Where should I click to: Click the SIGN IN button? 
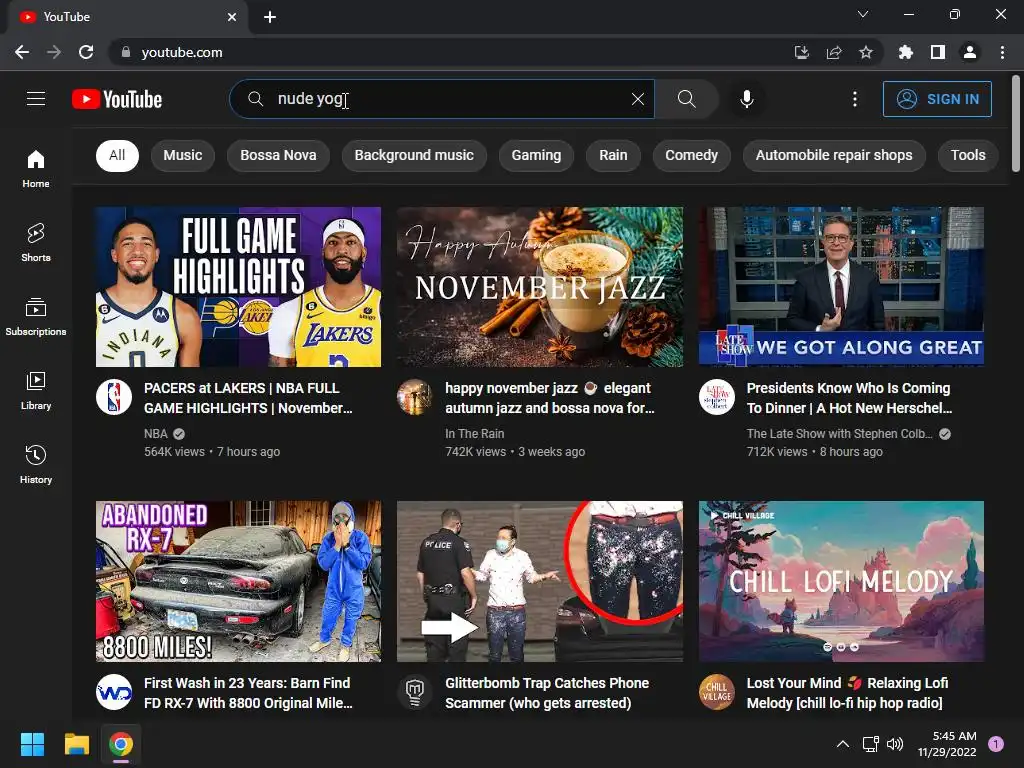tap(937, 99)
